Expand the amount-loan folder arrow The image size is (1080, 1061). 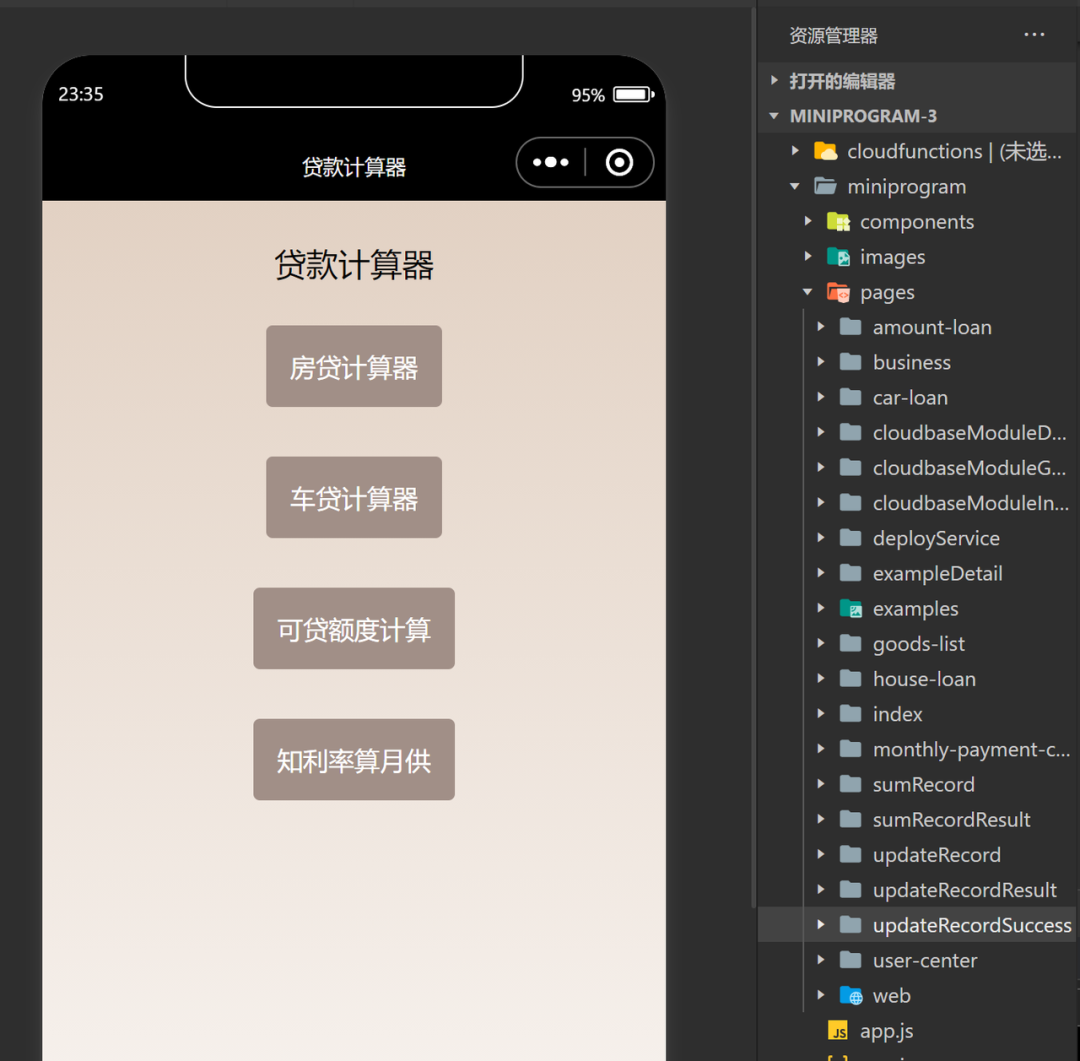click(x=821, y=327)
